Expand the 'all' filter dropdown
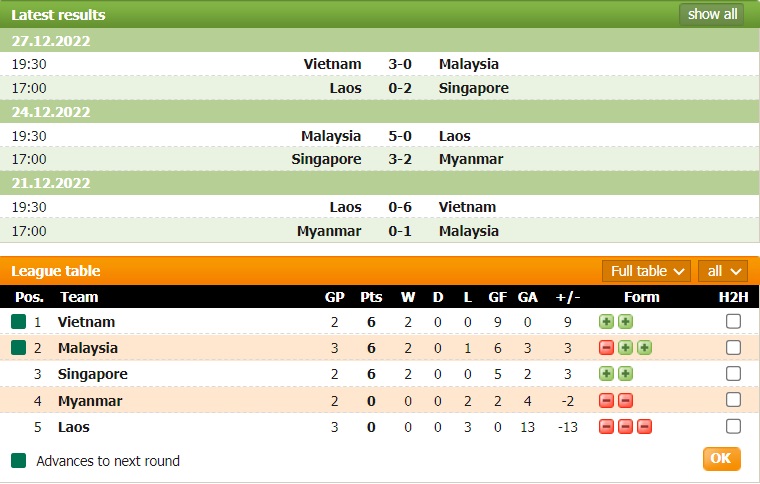Screen dimensions: 760x484 point(724,271)
